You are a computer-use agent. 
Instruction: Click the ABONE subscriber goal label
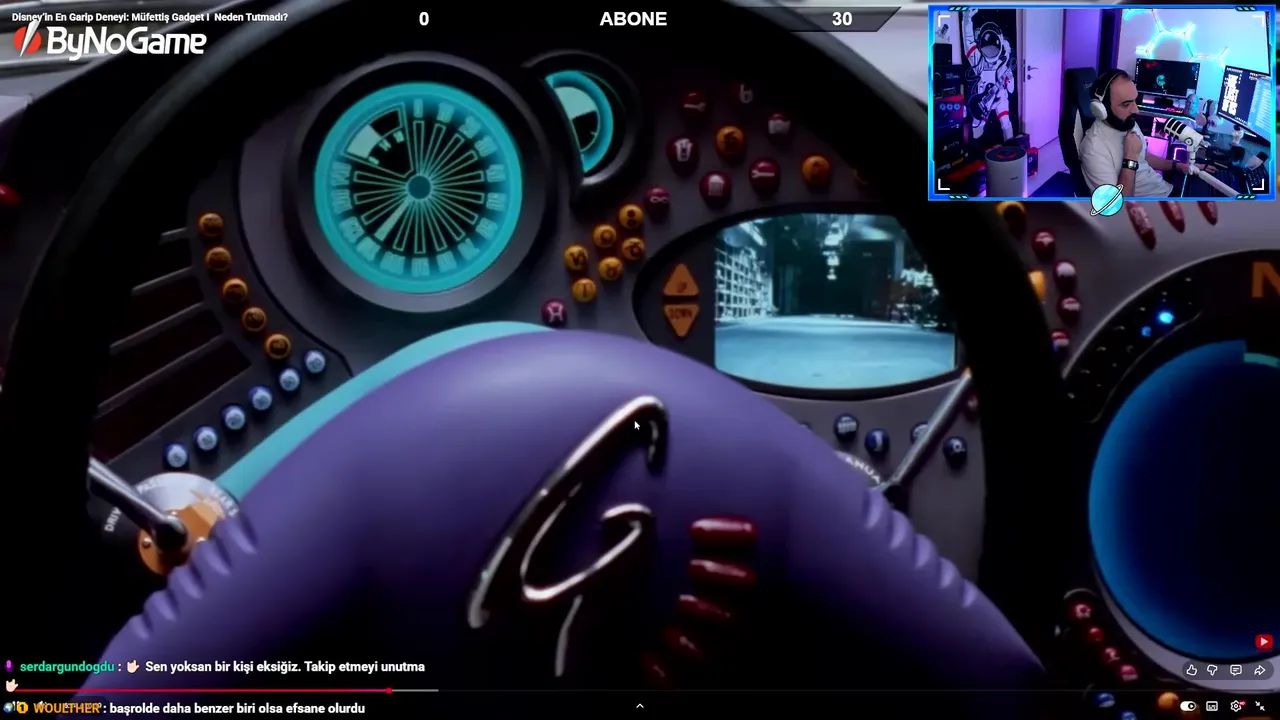(633, 19)
